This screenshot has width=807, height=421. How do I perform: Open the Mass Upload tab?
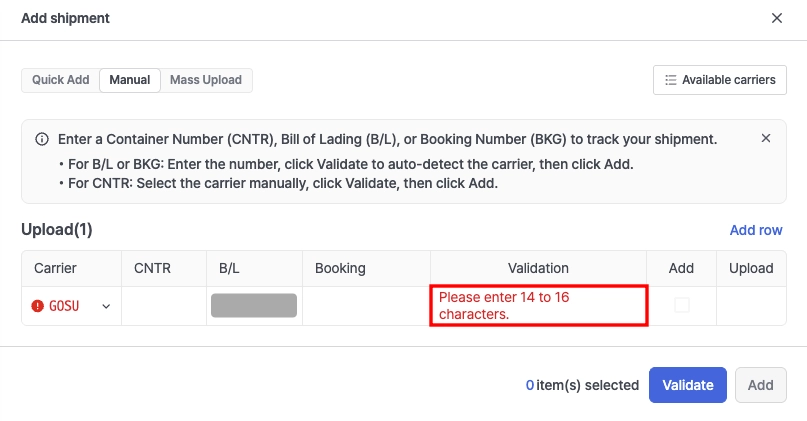pyautogui.click(x=207, y=80)
